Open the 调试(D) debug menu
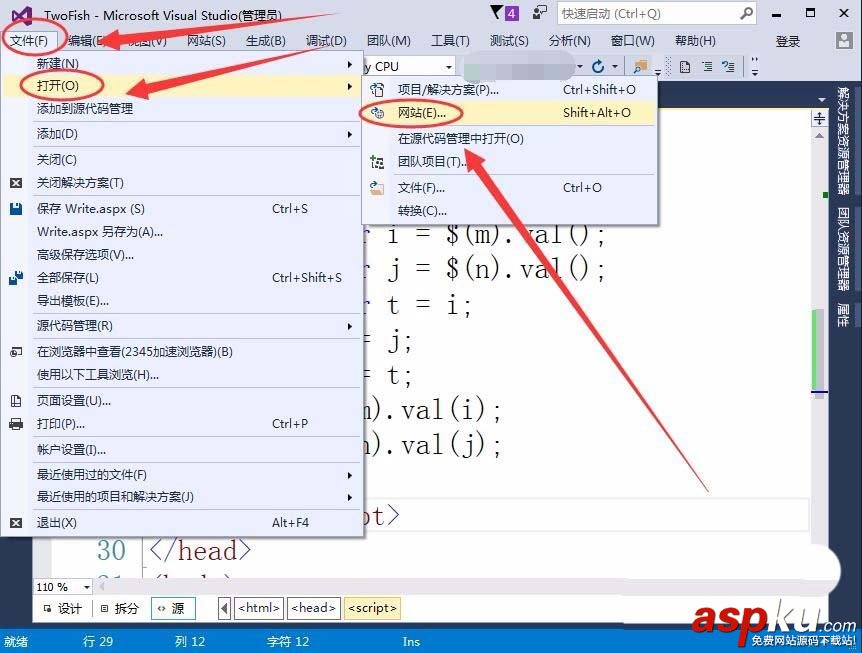 pos(324,41)
